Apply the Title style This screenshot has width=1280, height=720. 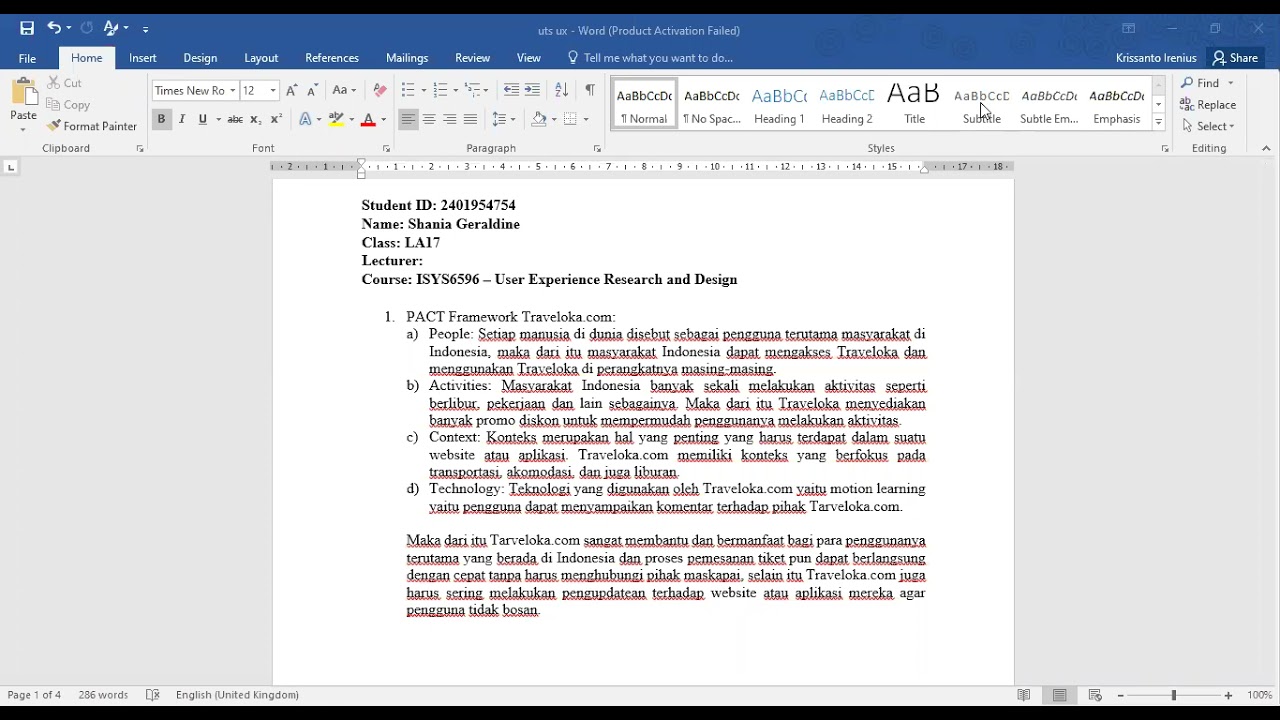point(915,105)
